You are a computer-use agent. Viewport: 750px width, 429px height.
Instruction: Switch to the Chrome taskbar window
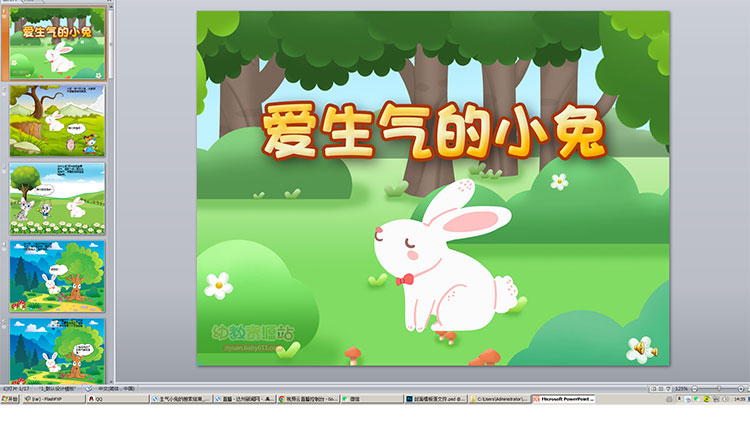(x=309, y=398)
